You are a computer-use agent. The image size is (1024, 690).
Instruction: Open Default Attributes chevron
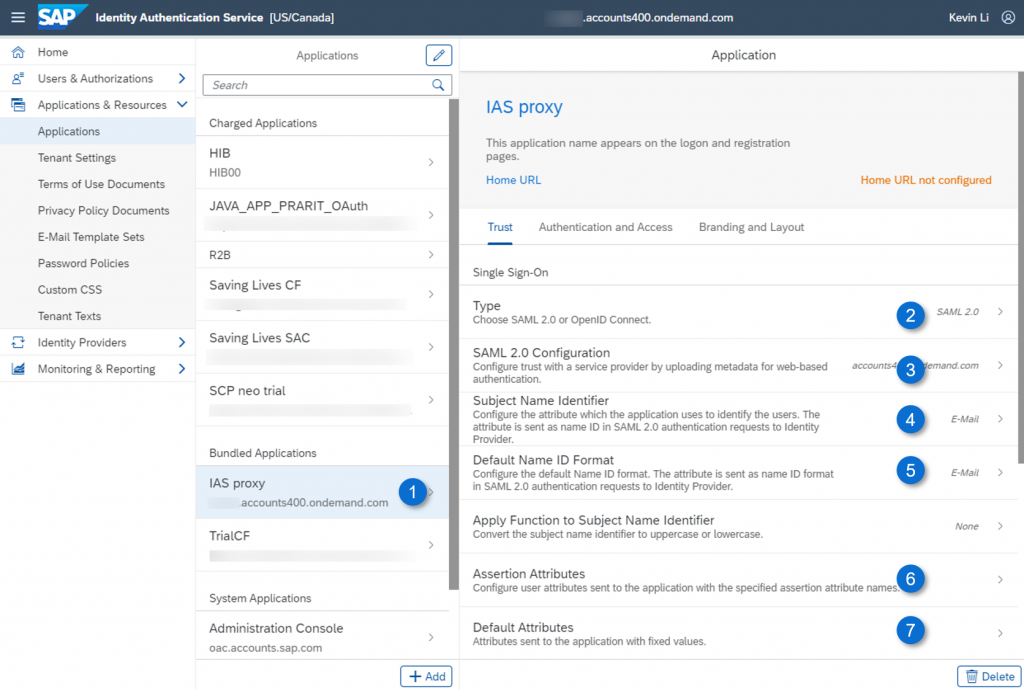1000,633
